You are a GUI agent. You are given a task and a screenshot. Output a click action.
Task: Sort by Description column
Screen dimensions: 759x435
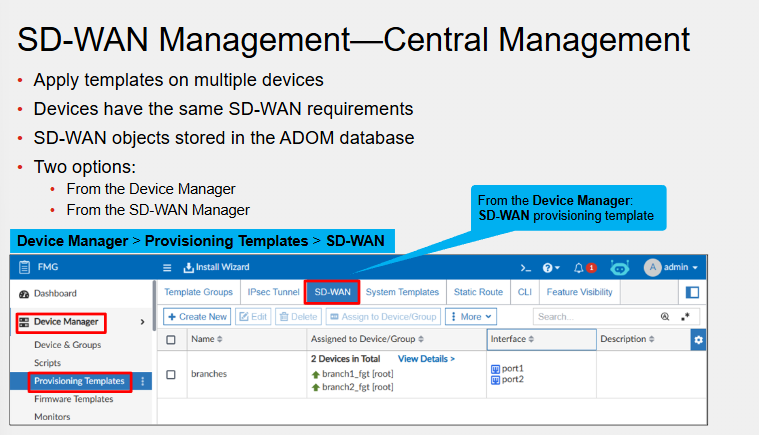pos(627,339)
